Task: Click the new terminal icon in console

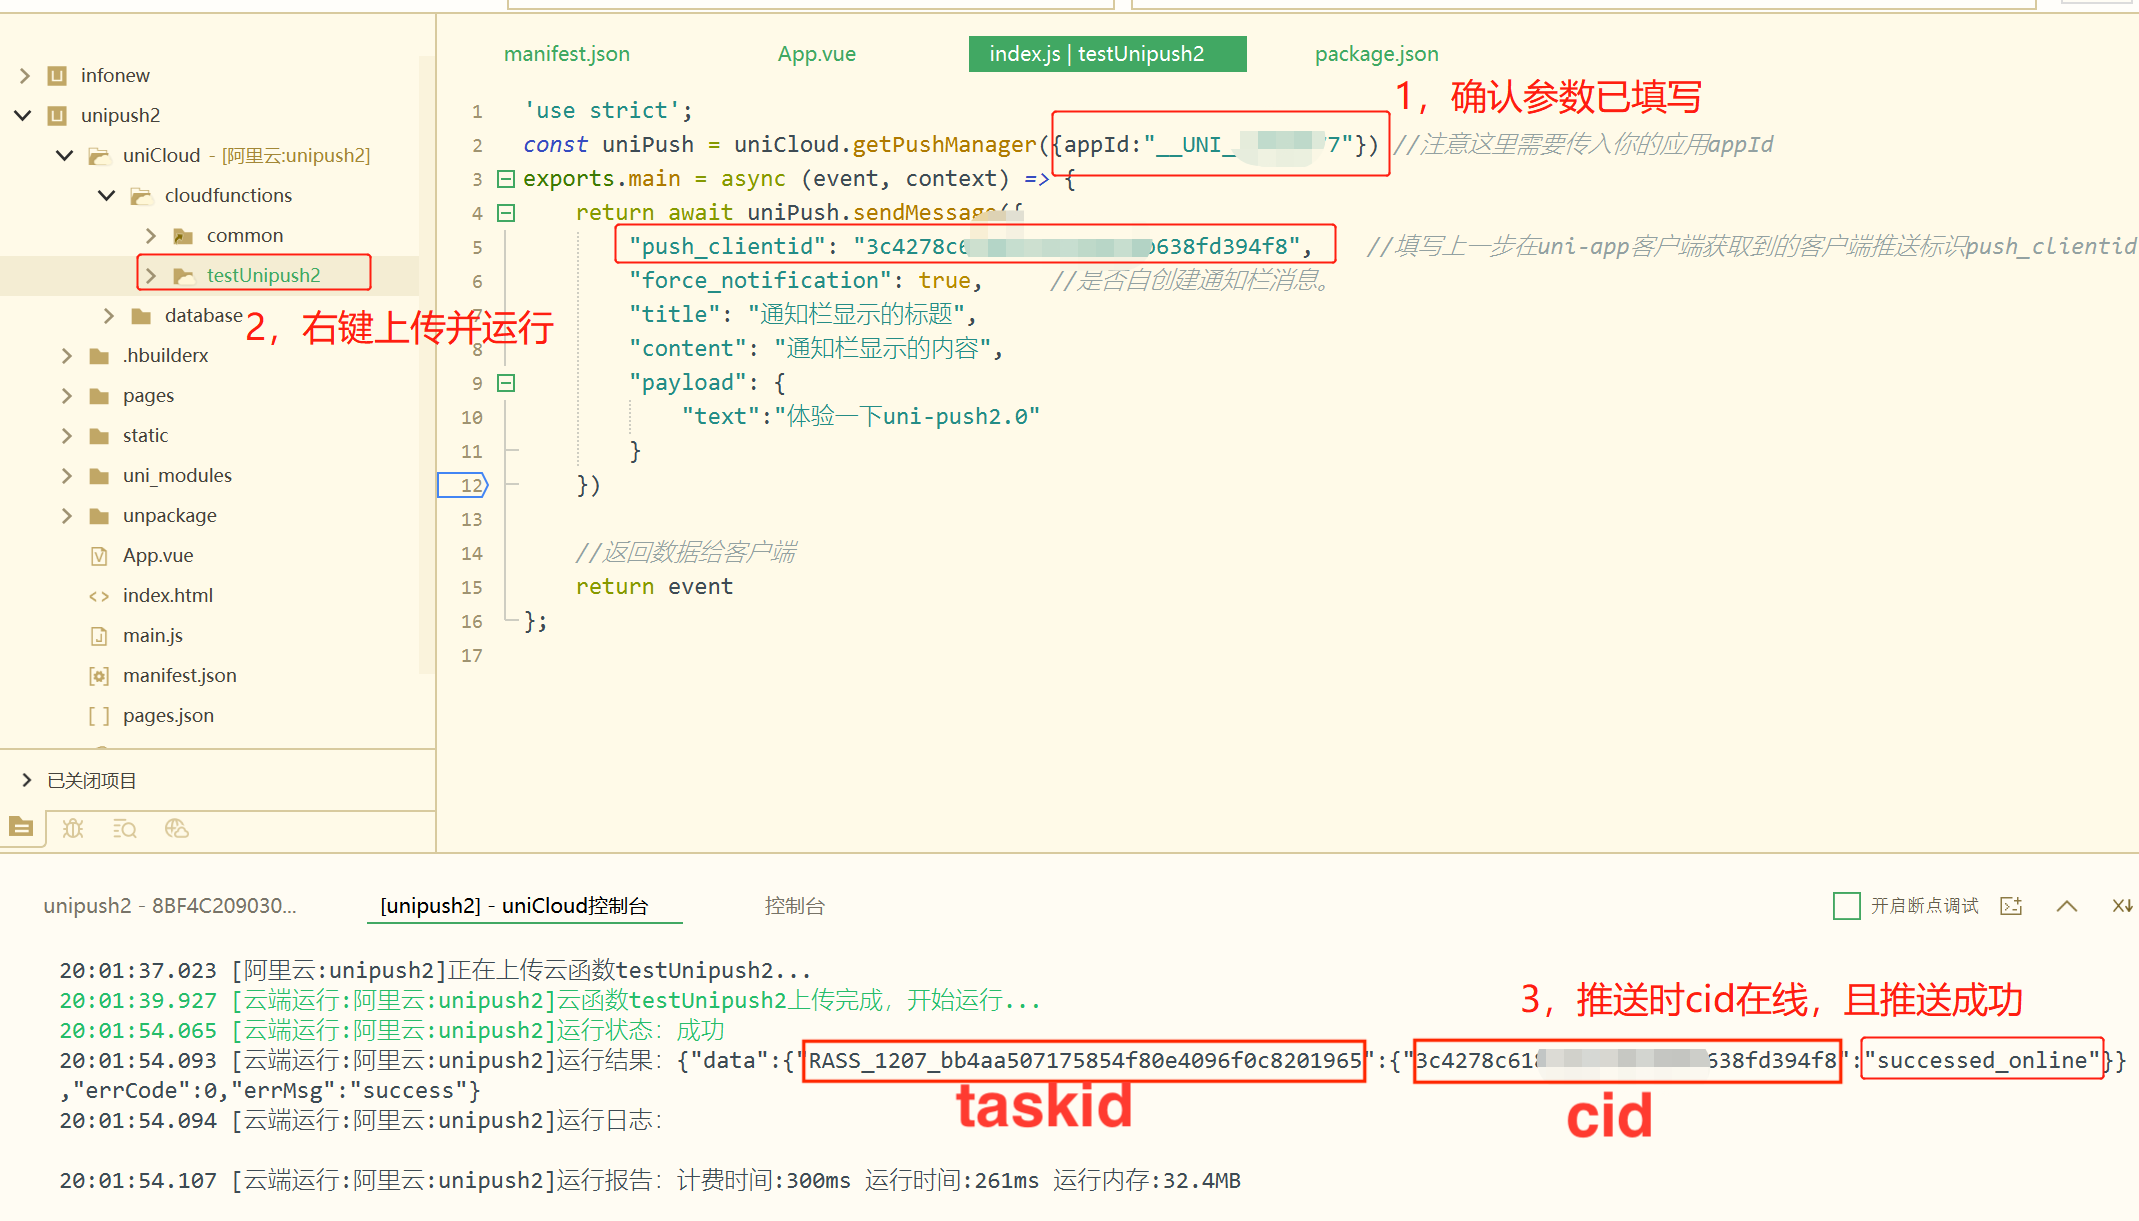Action: click(2011, 906)
